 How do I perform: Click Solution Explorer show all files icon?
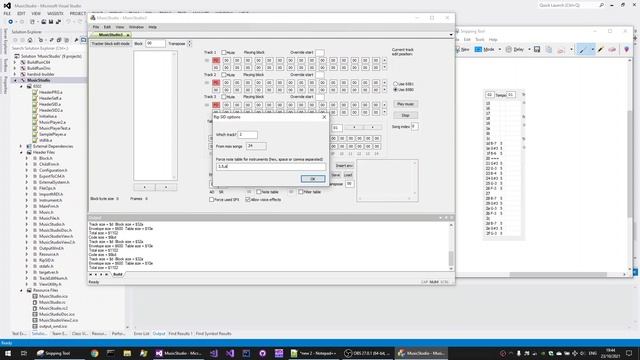[x=66, y=40]
